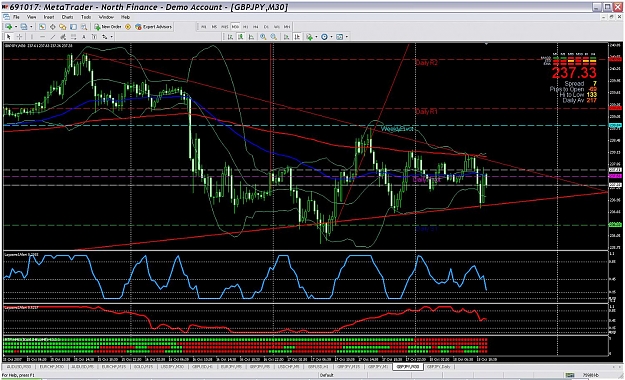Open the Insert menu

[49, 17]
